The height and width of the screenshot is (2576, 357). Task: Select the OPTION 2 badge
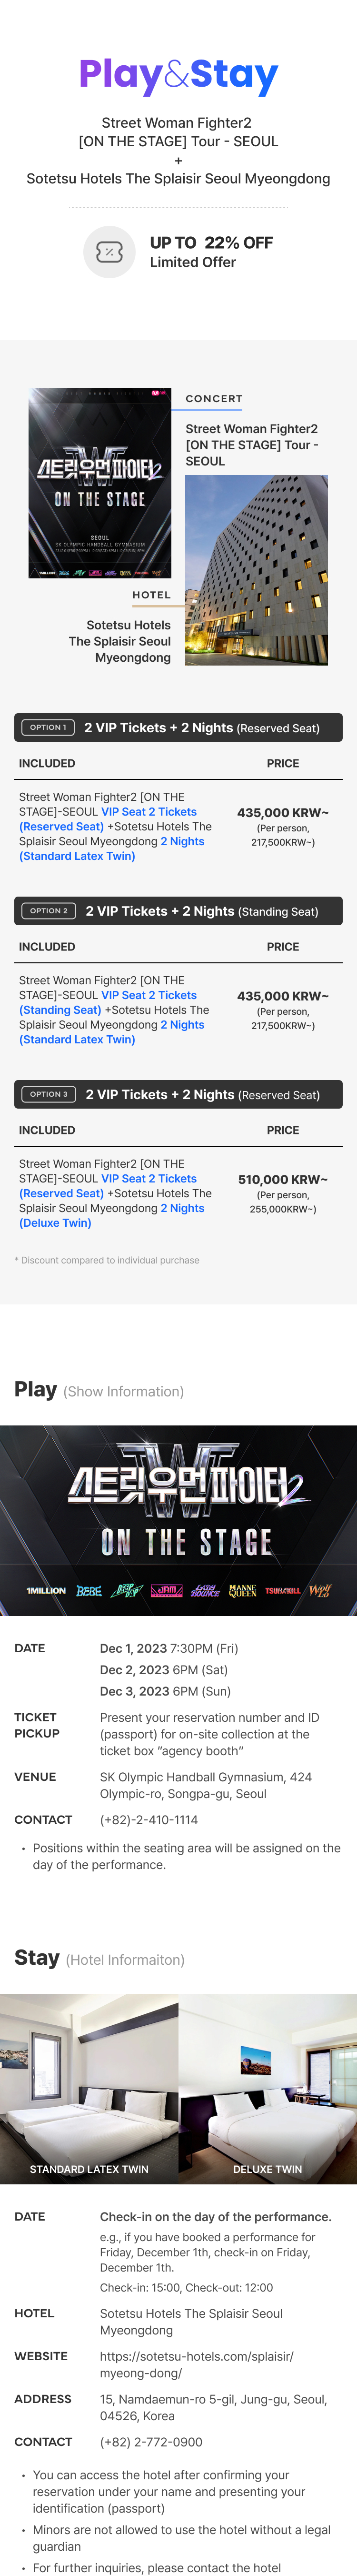[x=49, y=911]
